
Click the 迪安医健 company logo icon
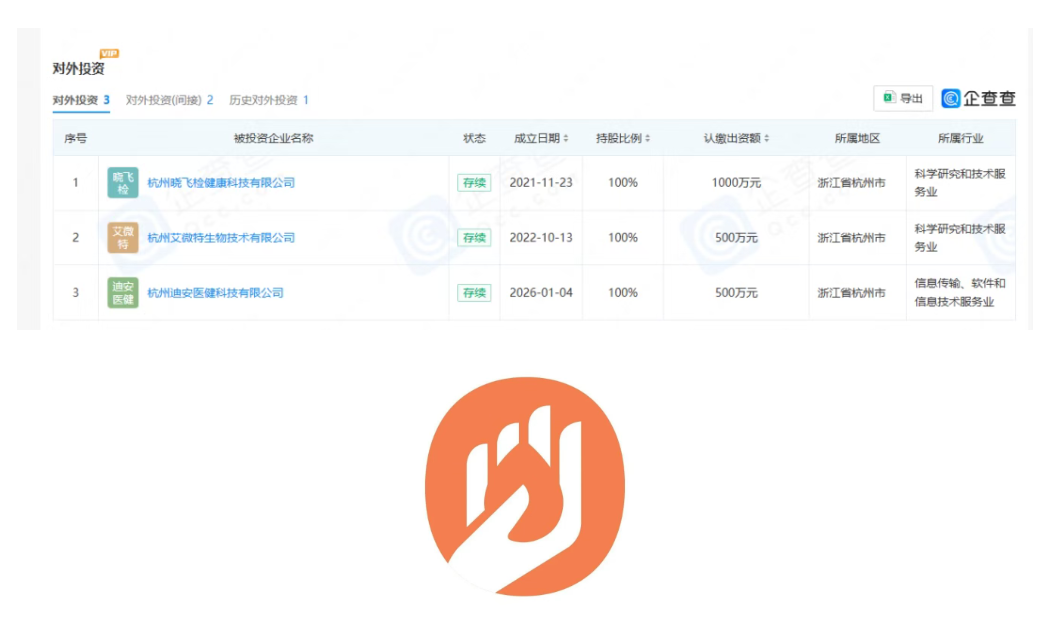coord(123,293)
